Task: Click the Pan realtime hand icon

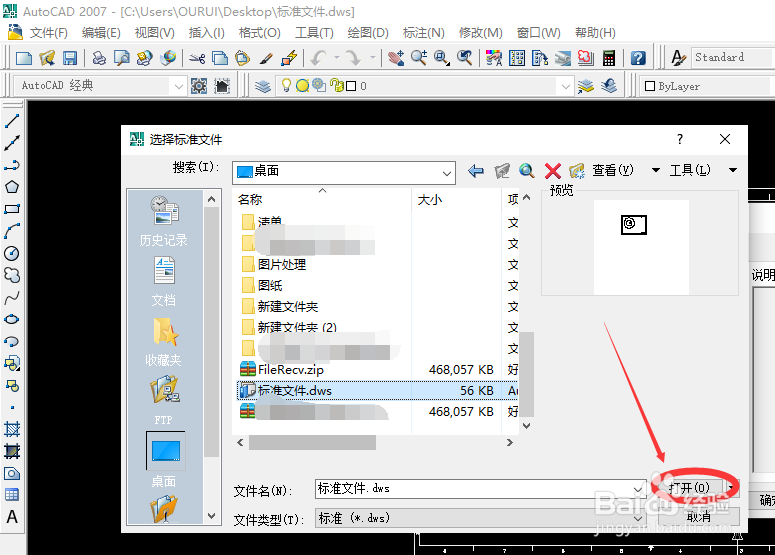Action: click(x=395, y=58)
